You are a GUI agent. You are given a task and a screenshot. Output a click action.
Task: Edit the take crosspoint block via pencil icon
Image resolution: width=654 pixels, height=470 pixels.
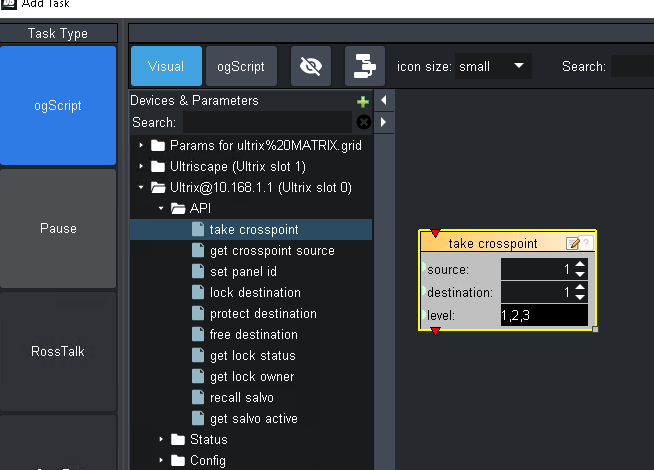pyautogui.click(x=573, y=243)
